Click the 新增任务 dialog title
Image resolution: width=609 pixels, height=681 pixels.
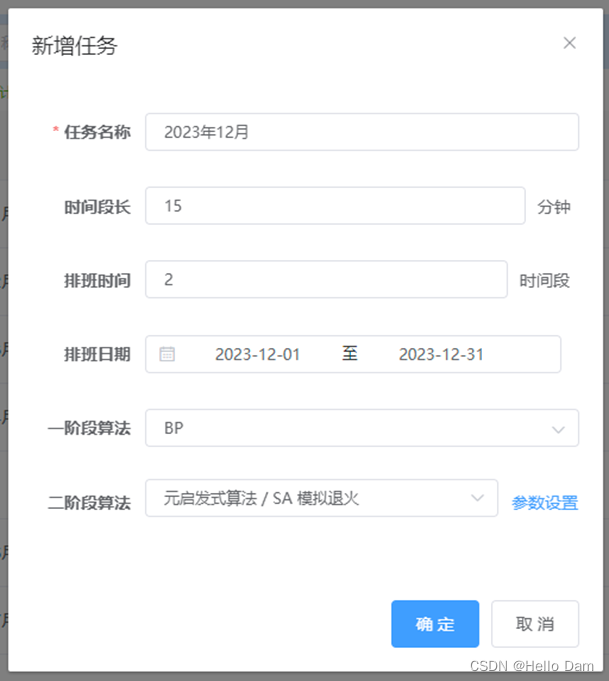74,46
